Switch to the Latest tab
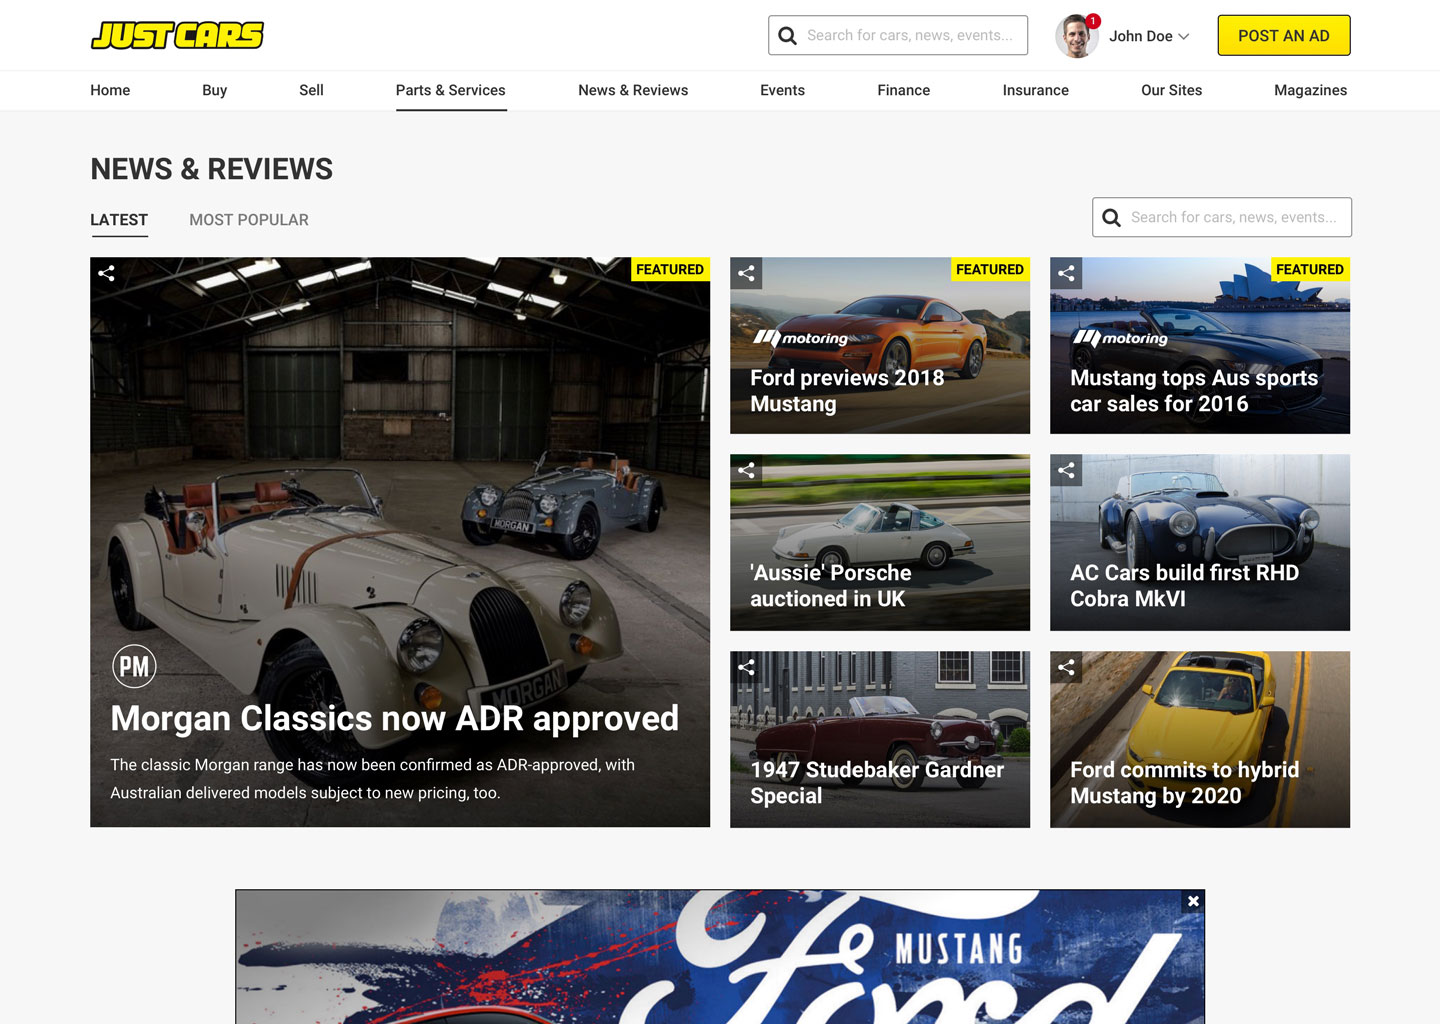 tap(119, 220)
